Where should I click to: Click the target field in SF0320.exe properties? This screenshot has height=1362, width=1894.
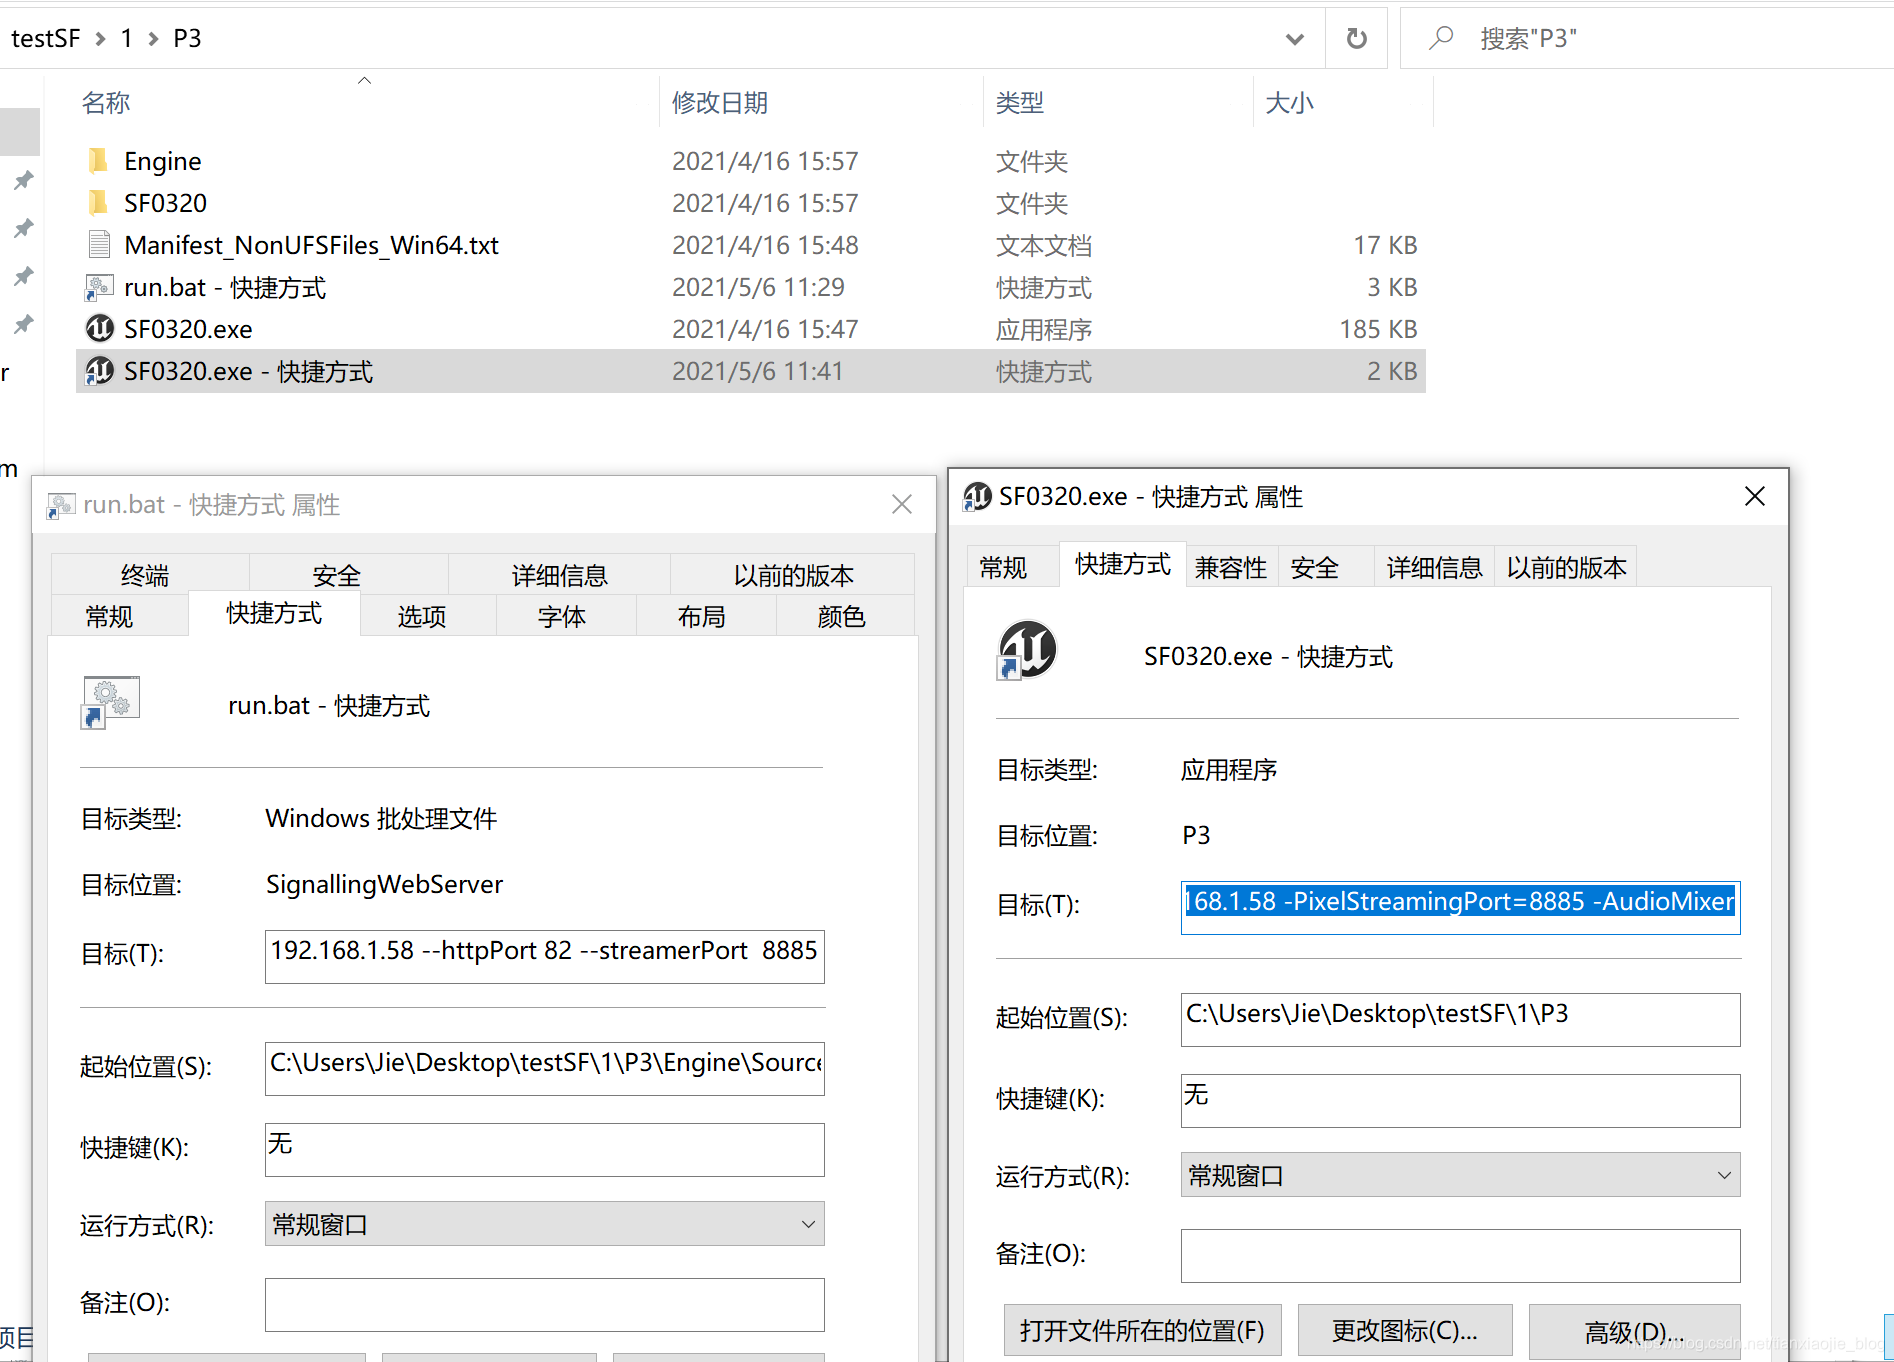tap(1460, 907)
